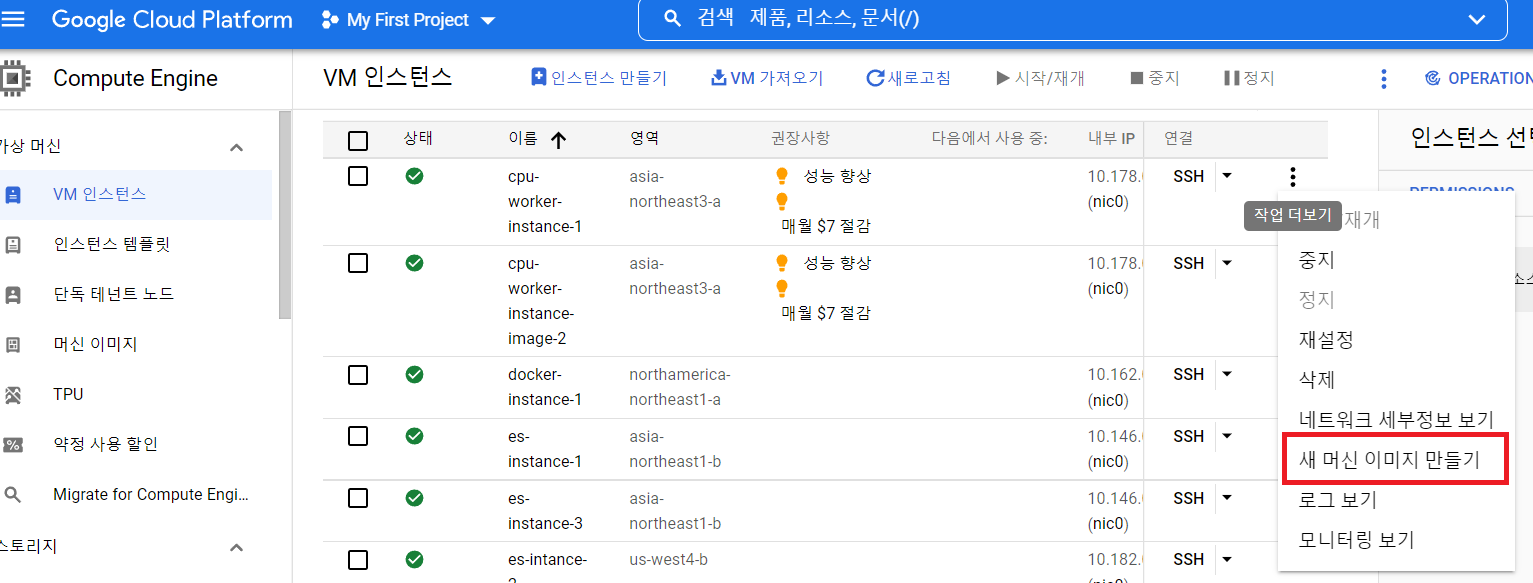Select all instances header checkbox
The height and width of the screenshot is (583, 1533).
click(x=358, y=141)
